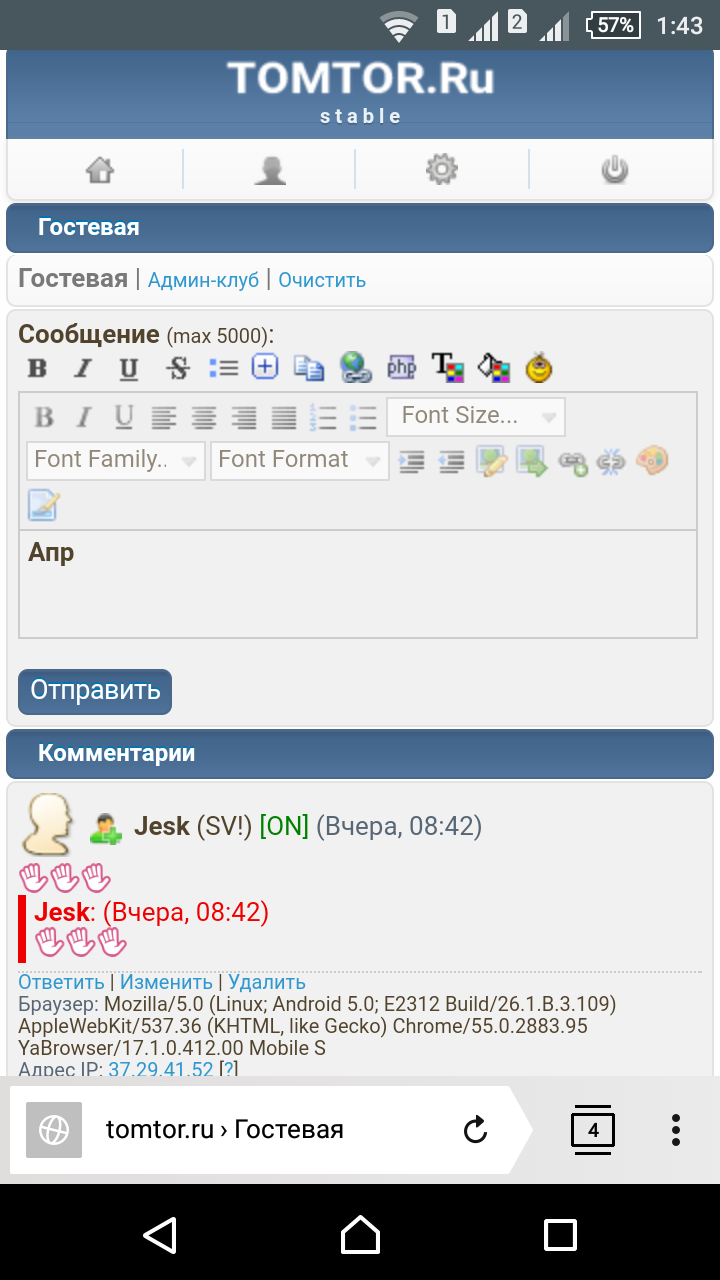Reload the page via browser refresh icon
The image size is (720, 1280).
(476, 1130)
